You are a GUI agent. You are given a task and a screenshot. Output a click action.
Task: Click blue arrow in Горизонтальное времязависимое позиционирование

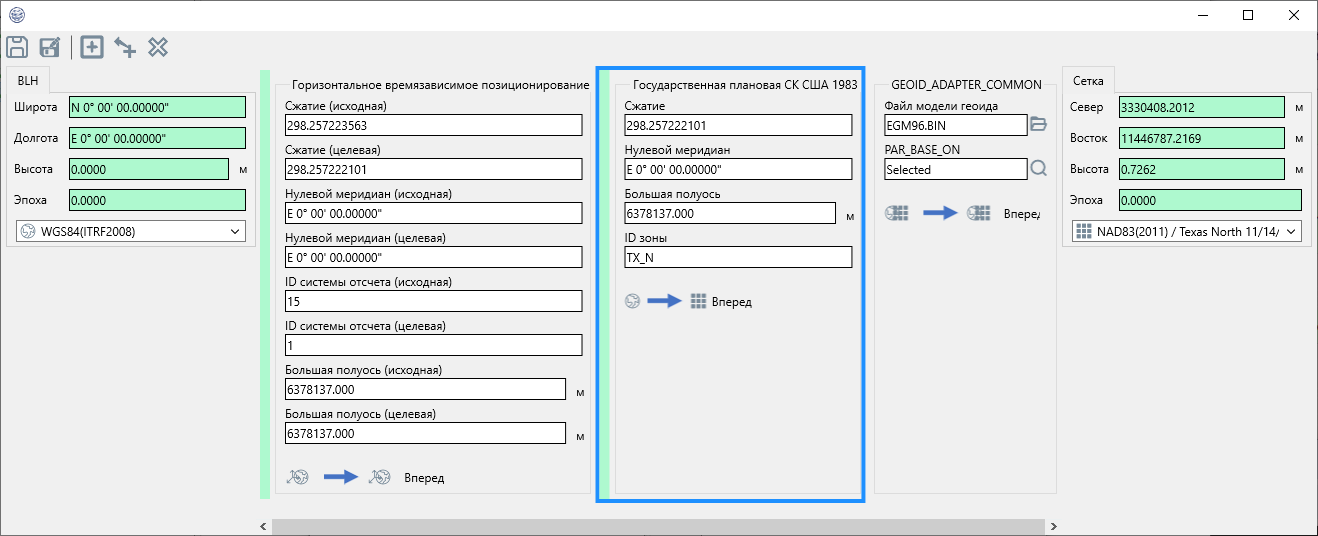click(341, 477)
